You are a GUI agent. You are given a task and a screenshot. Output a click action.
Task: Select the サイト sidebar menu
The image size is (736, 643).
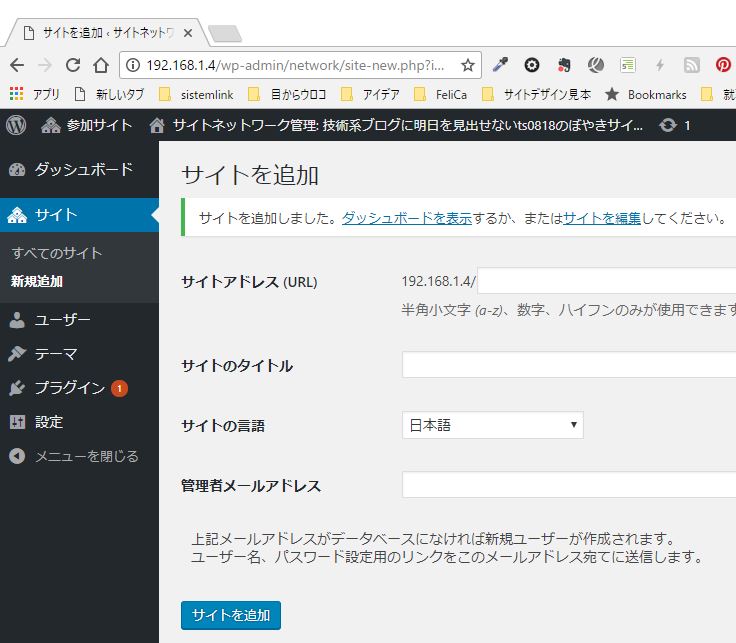[x=79, y=215]
